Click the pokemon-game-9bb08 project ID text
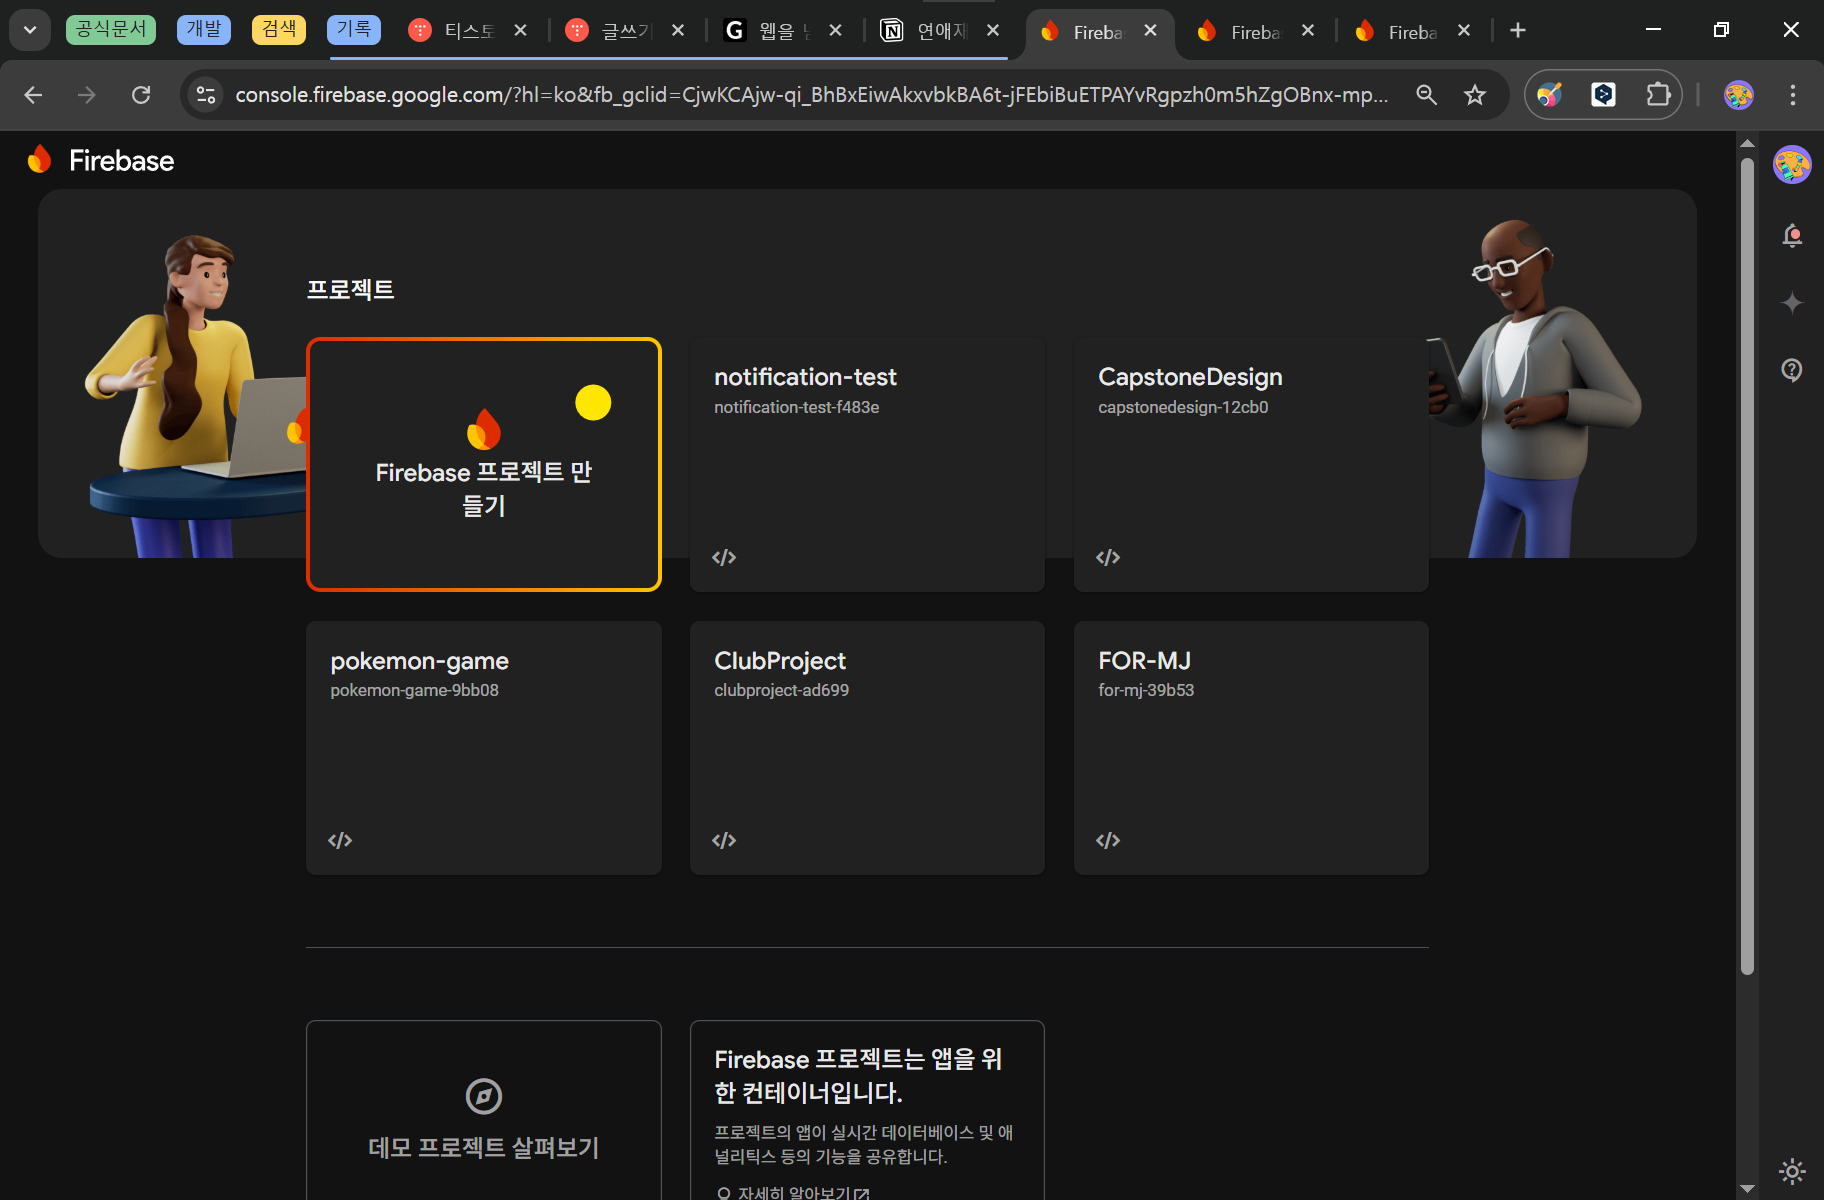 click(x=414, y=690)
